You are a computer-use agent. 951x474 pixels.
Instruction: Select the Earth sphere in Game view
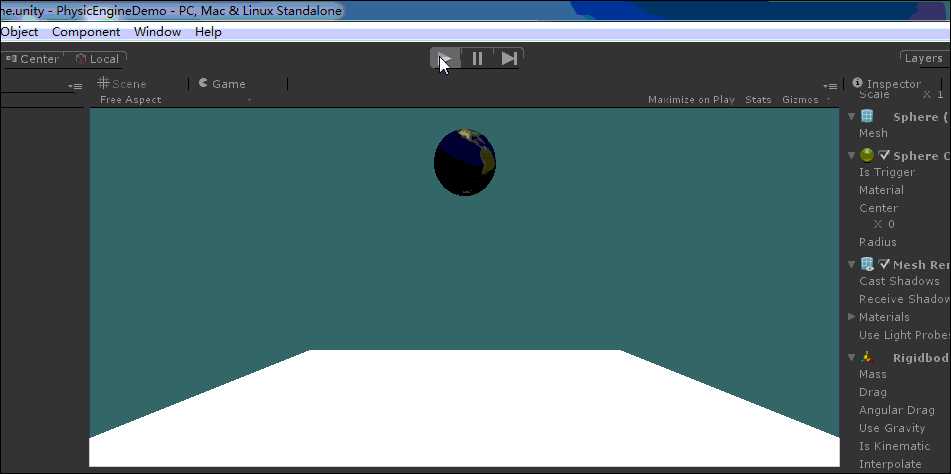point(465,162)
